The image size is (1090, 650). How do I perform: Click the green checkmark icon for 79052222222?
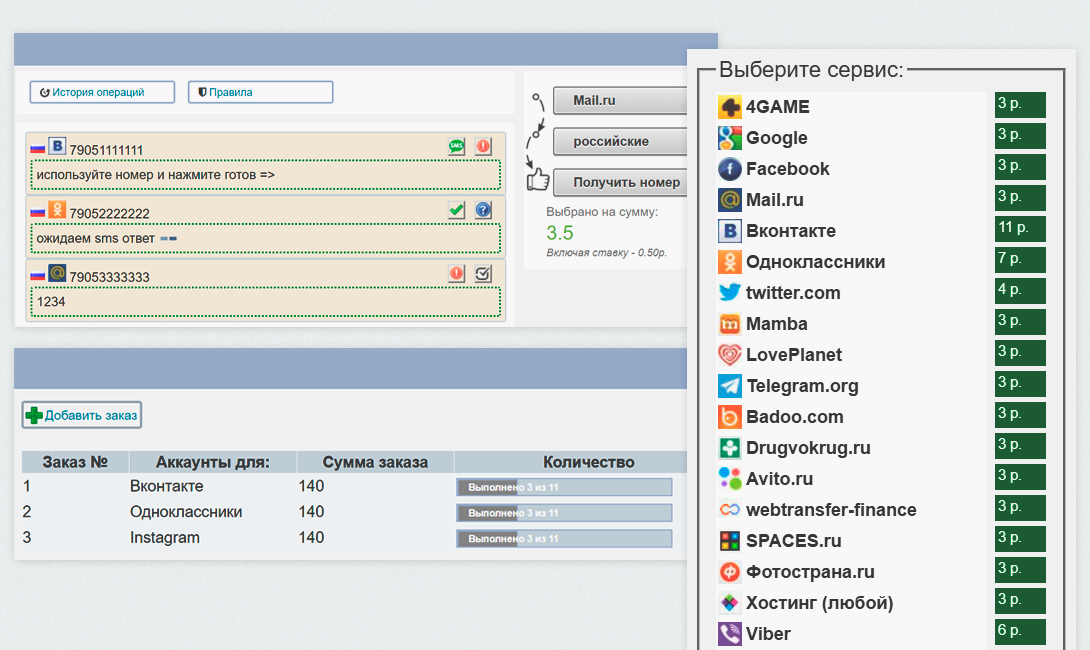click(457, 210)
